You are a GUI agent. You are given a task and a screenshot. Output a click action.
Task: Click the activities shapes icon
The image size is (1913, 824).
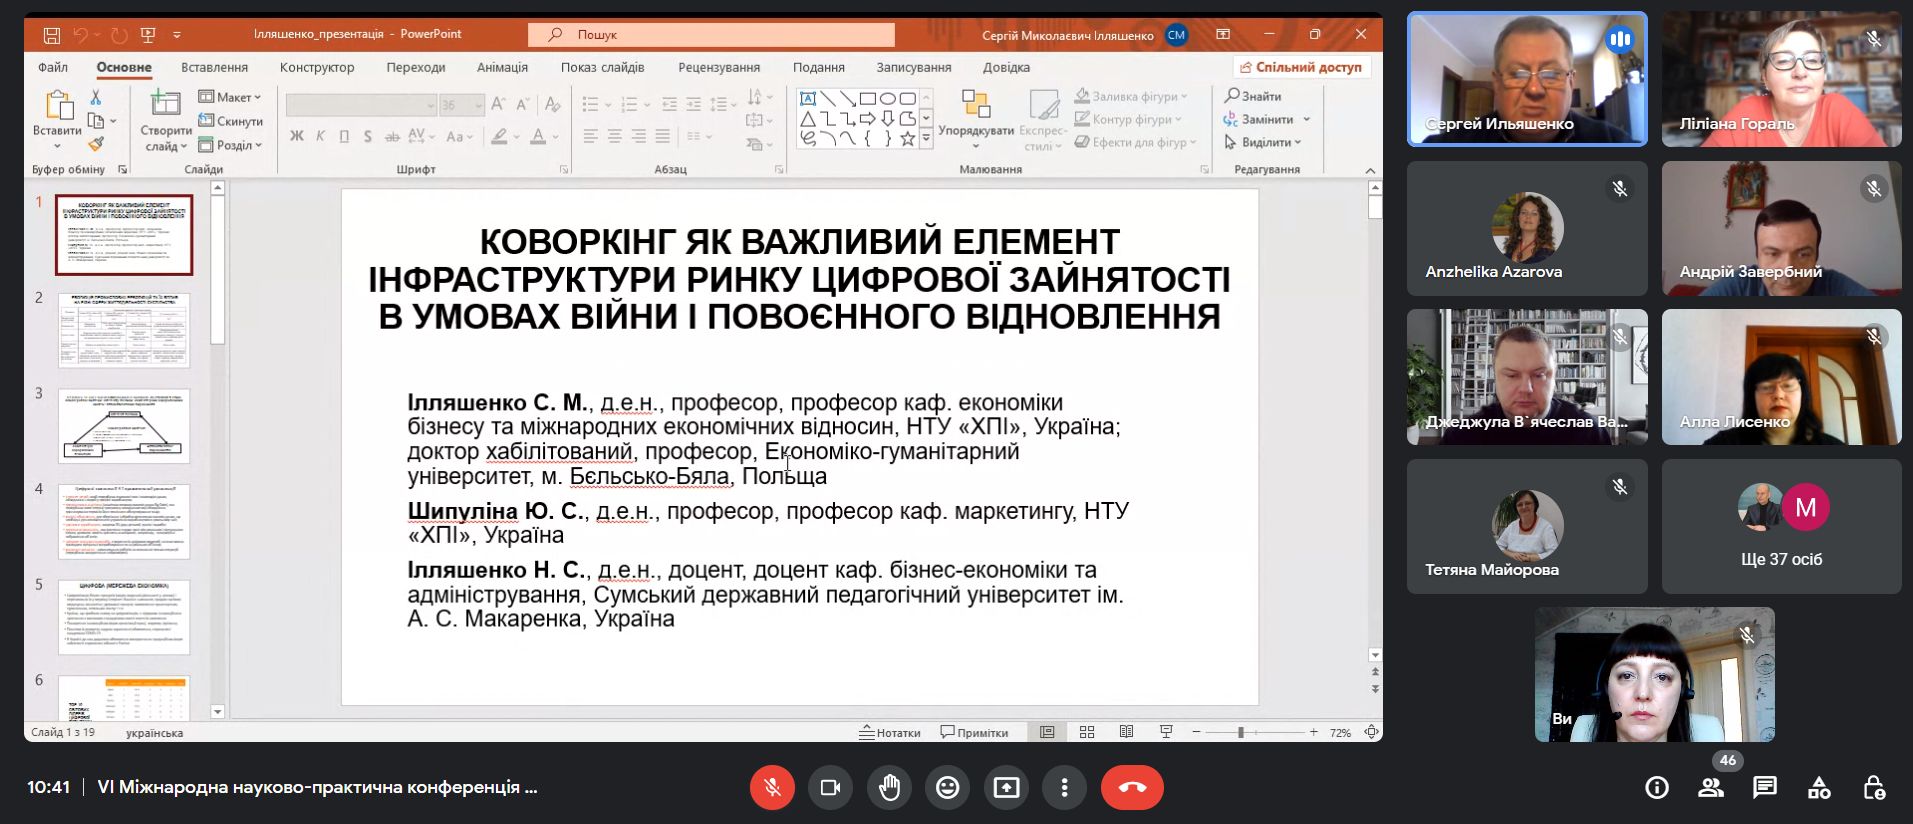[x=1819, y=788]
